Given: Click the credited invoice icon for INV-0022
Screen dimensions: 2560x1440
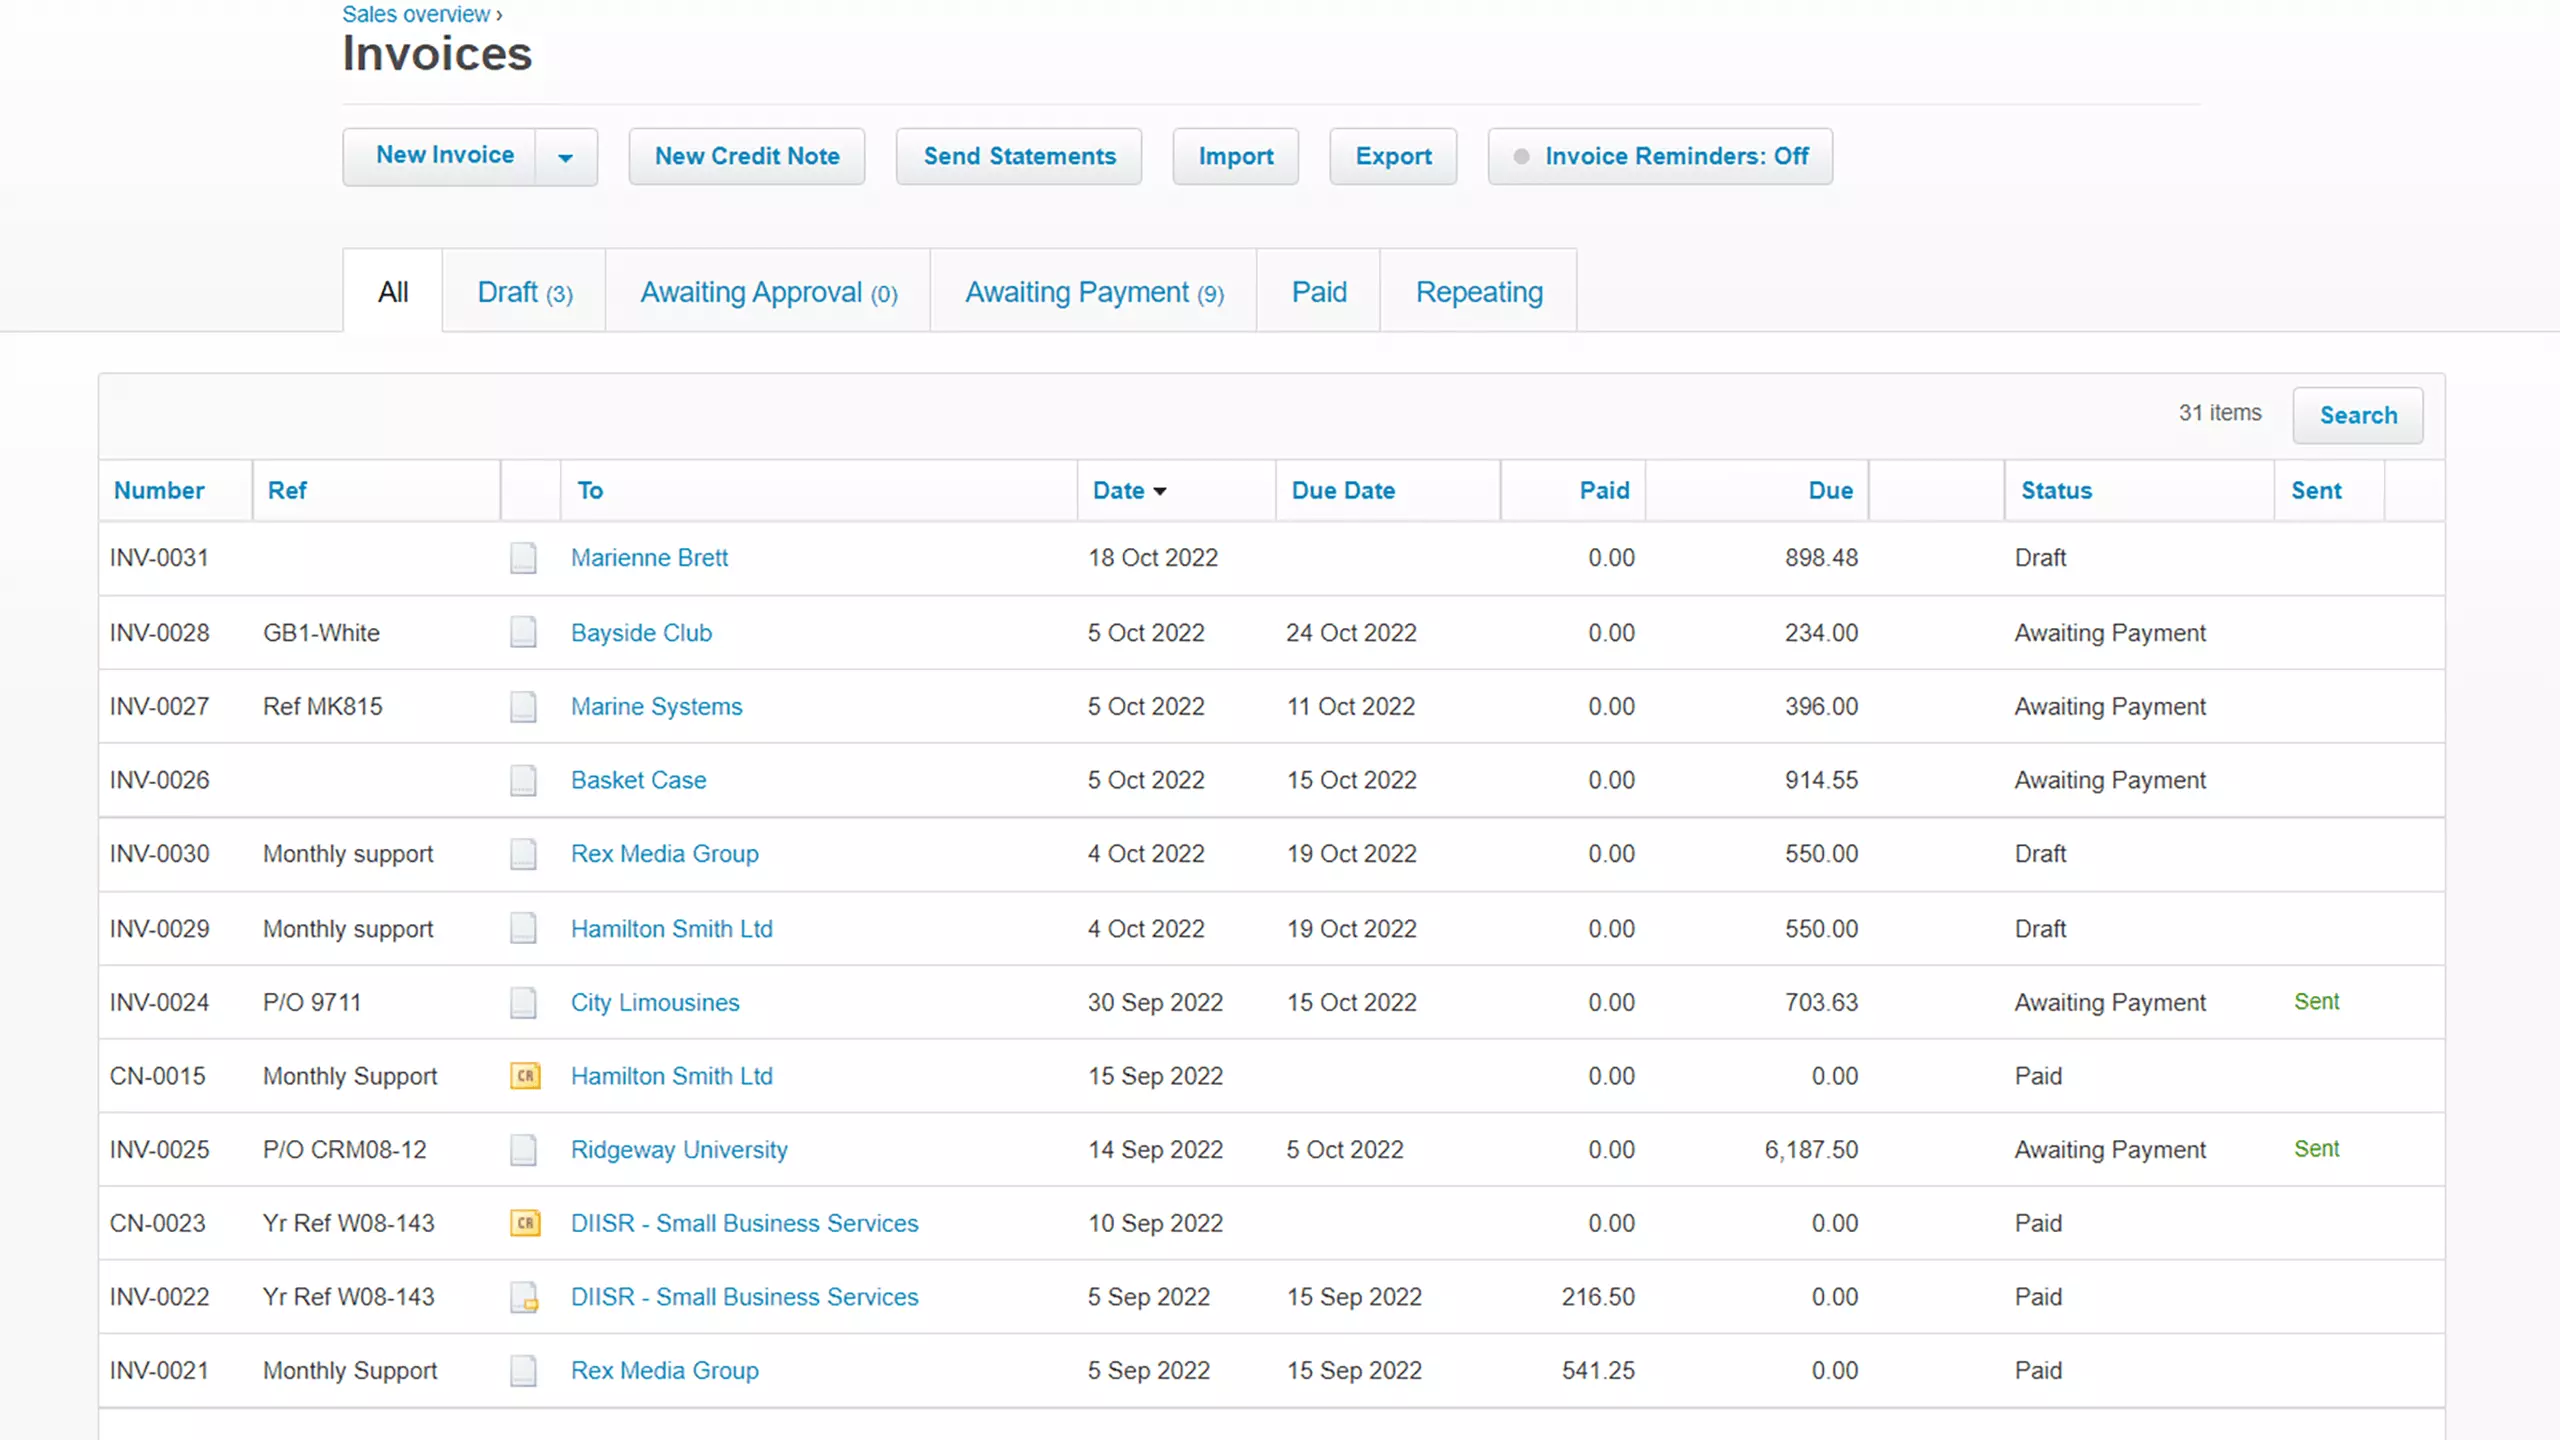Looking at the screenshot, I should click(524, 1297).
